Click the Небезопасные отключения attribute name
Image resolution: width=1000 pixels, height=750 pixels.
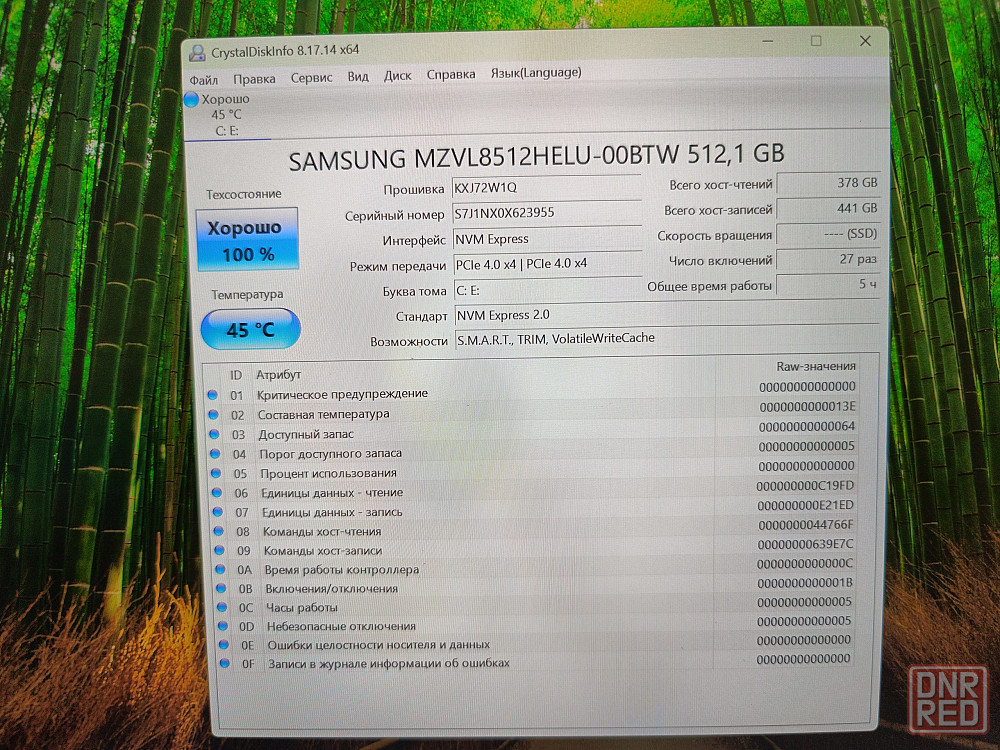point(341,626)
